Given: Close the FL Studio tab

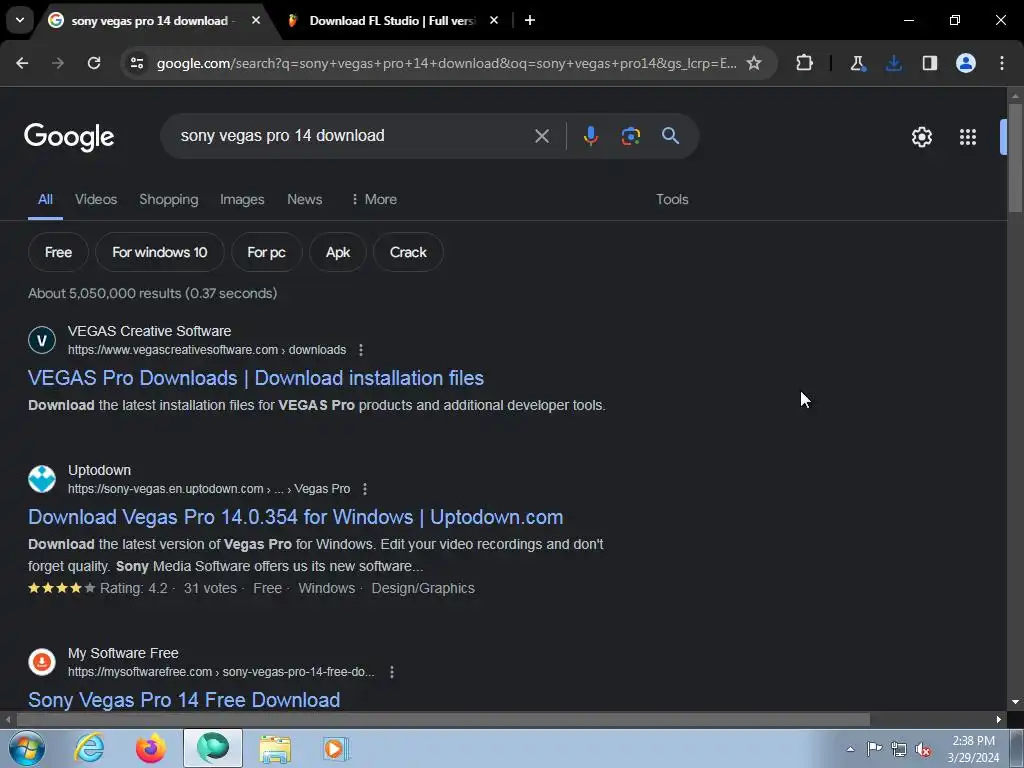Looking at the screenshot, I should click(x=494, y=20).
